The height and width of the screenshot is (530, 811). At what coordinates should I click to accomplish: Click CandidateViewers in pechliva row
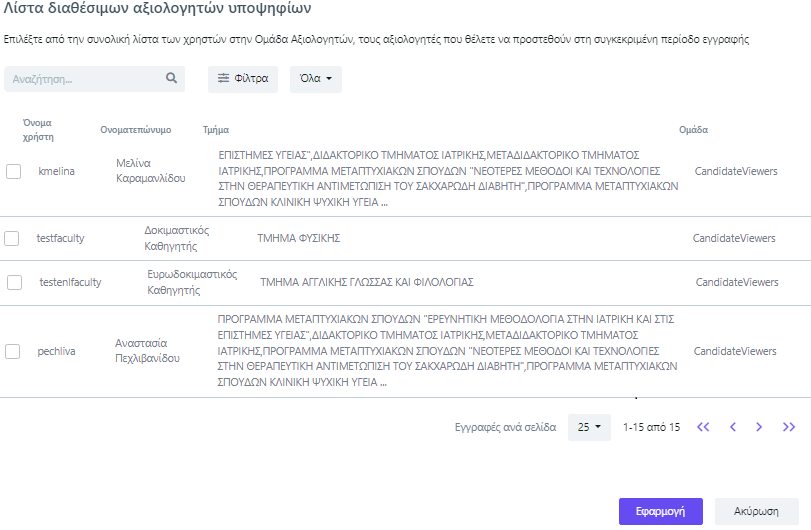(735, 352)
